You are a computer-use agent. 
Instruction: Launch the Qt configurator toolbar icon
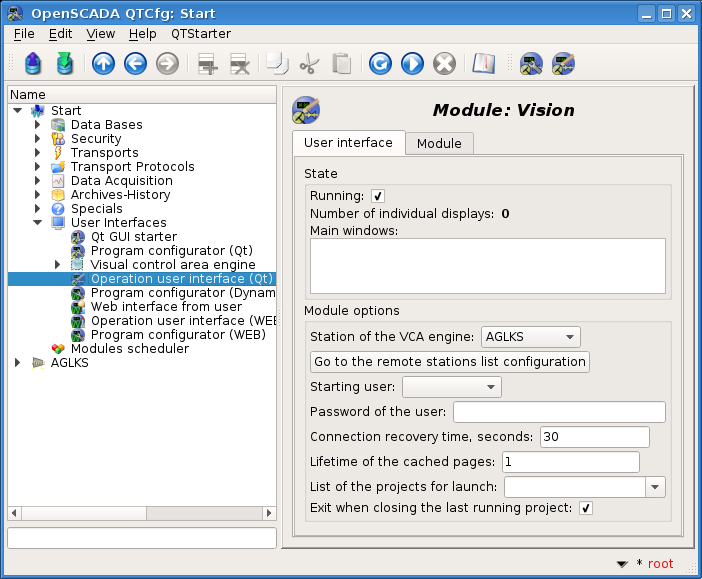tap(531, 64)
